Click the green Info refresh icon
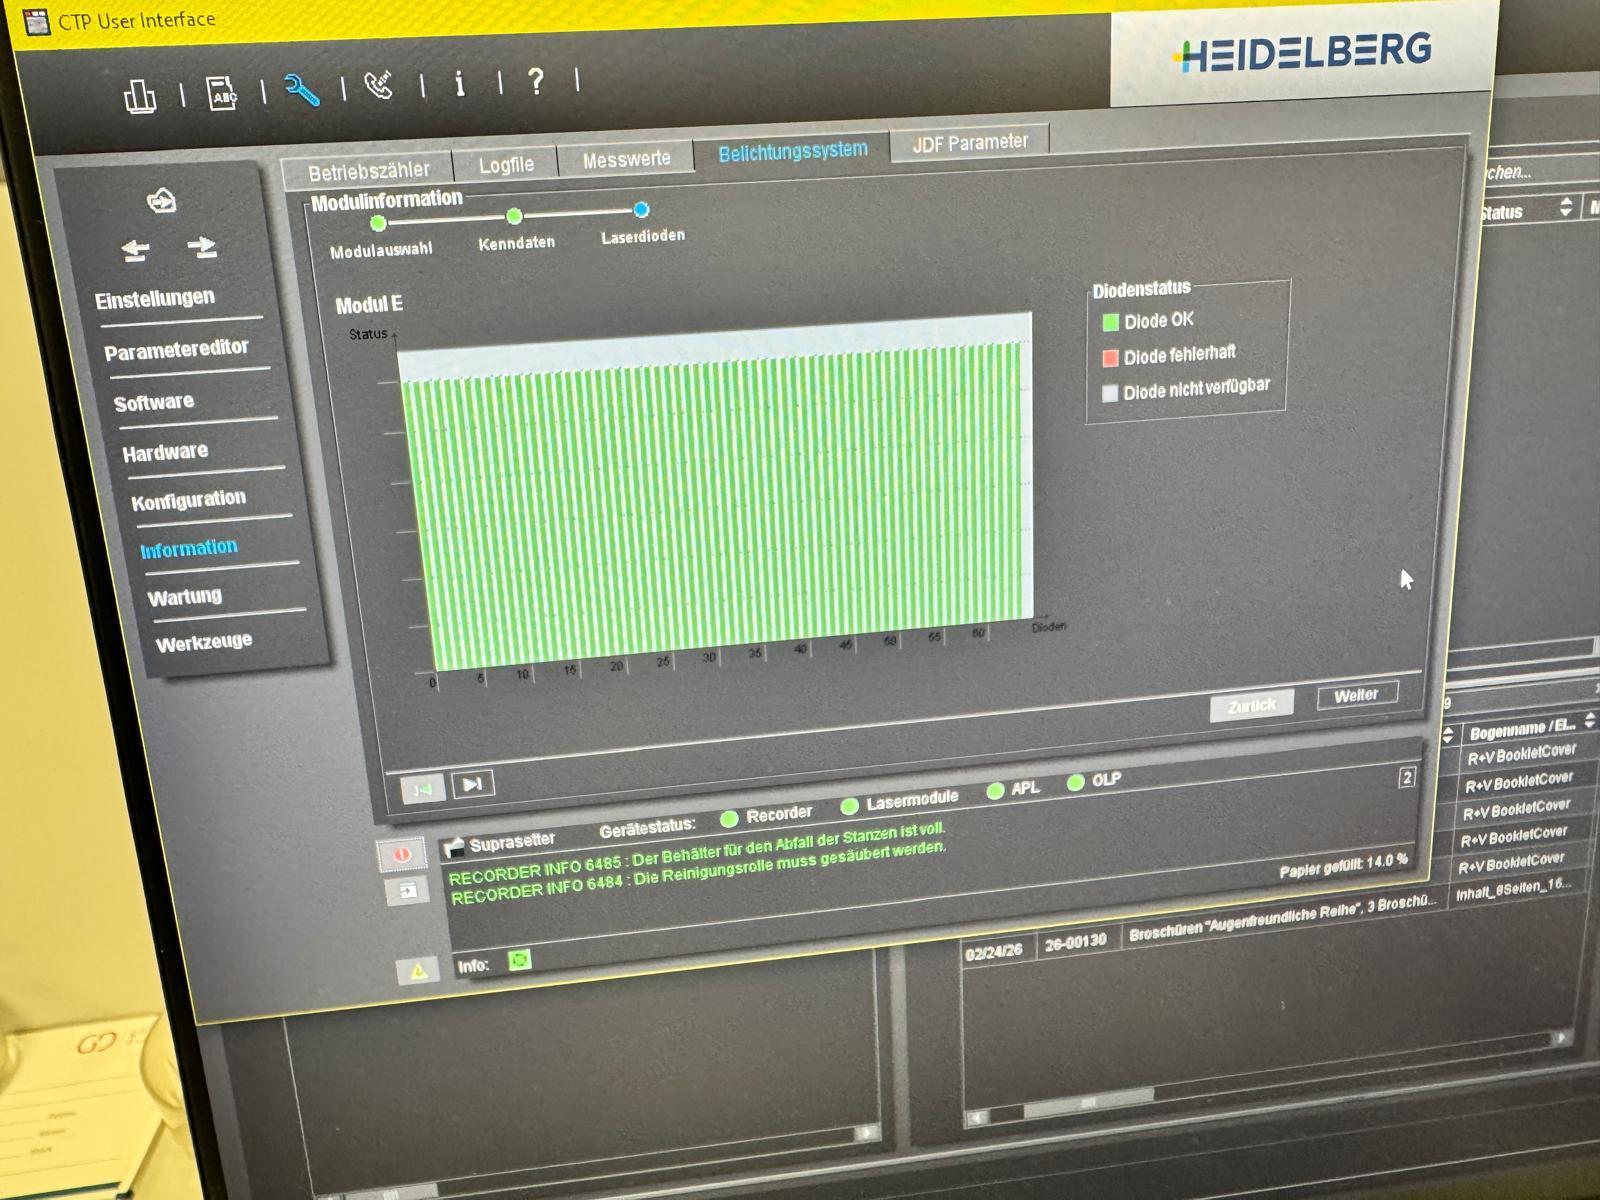1600x1200 pixels. pos(520,960)
